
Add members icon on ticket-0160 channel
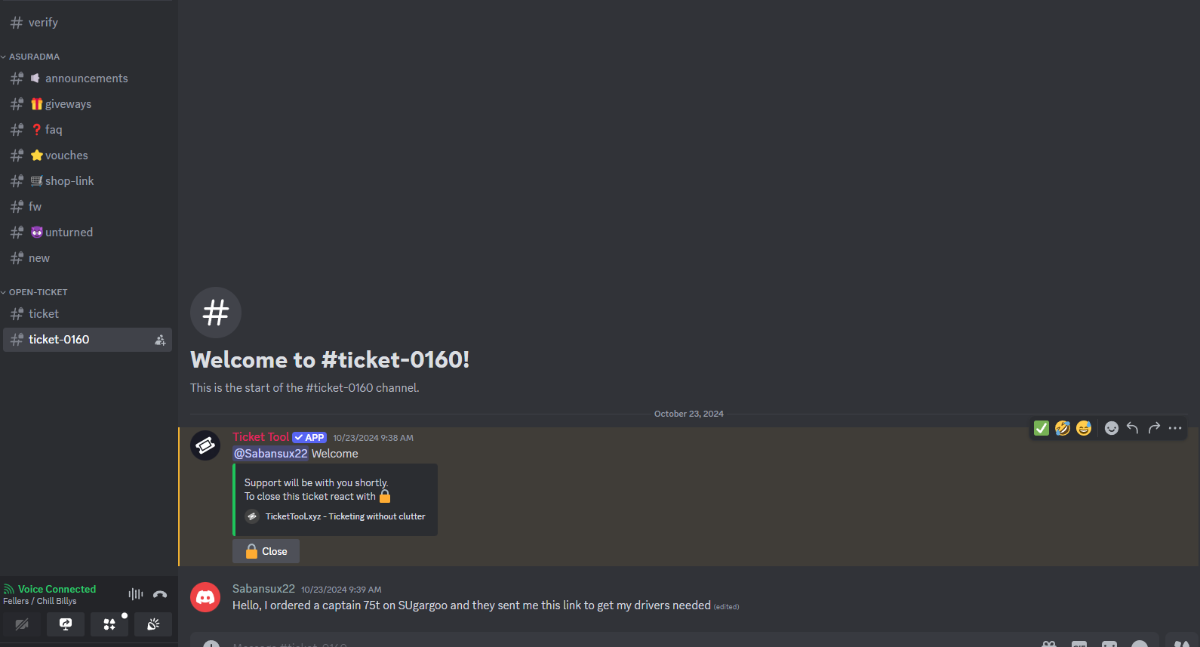(160, 340)
